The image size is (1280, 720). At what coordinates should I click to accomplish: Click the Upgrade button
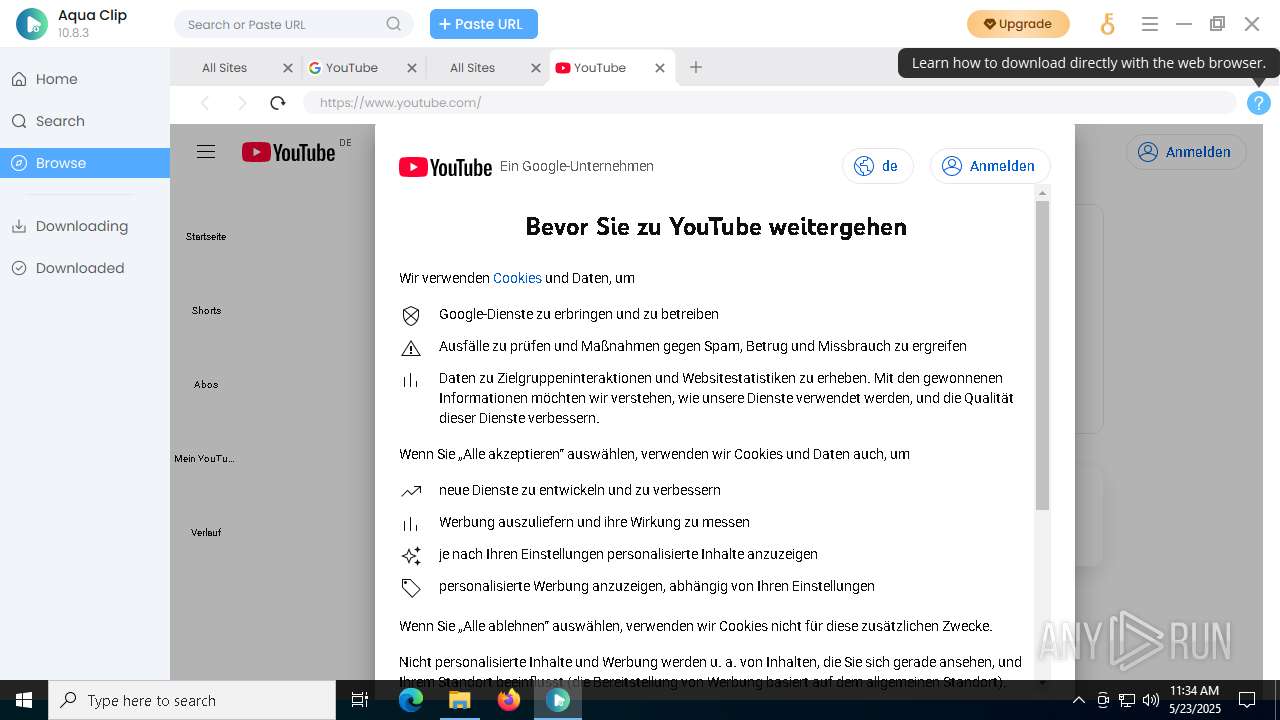click(1018, 24)
